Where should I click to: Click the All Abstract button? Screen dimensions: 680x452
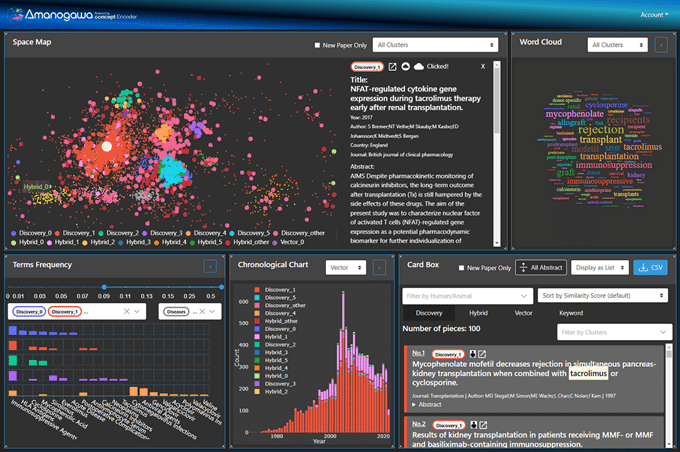pos(541,268)
